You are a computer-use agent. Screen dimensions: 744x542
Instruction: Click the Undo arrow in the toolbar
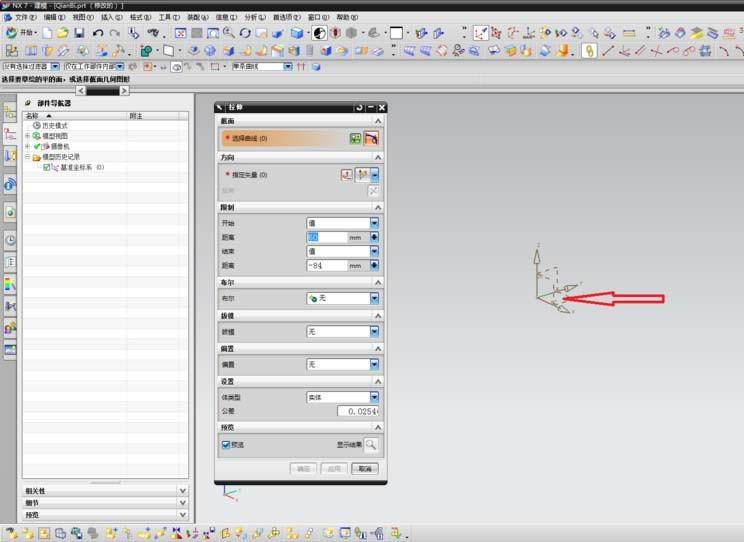coord(98,33)
